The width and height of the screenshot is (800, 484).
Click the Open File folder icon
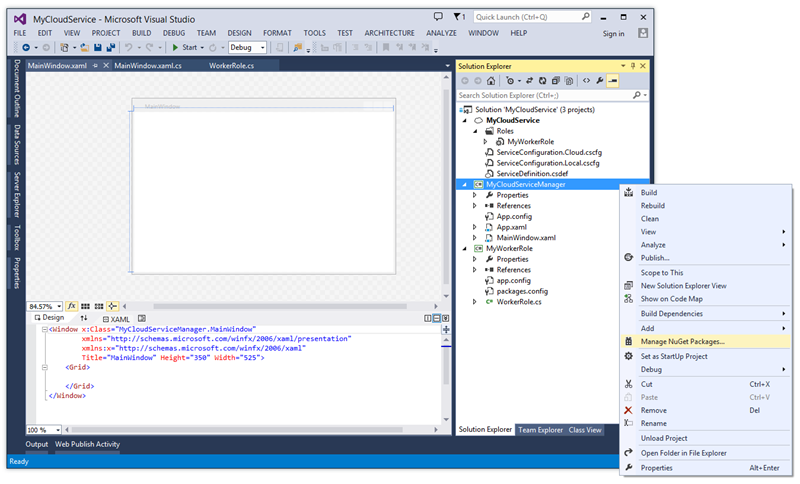(x=85, y=47)
